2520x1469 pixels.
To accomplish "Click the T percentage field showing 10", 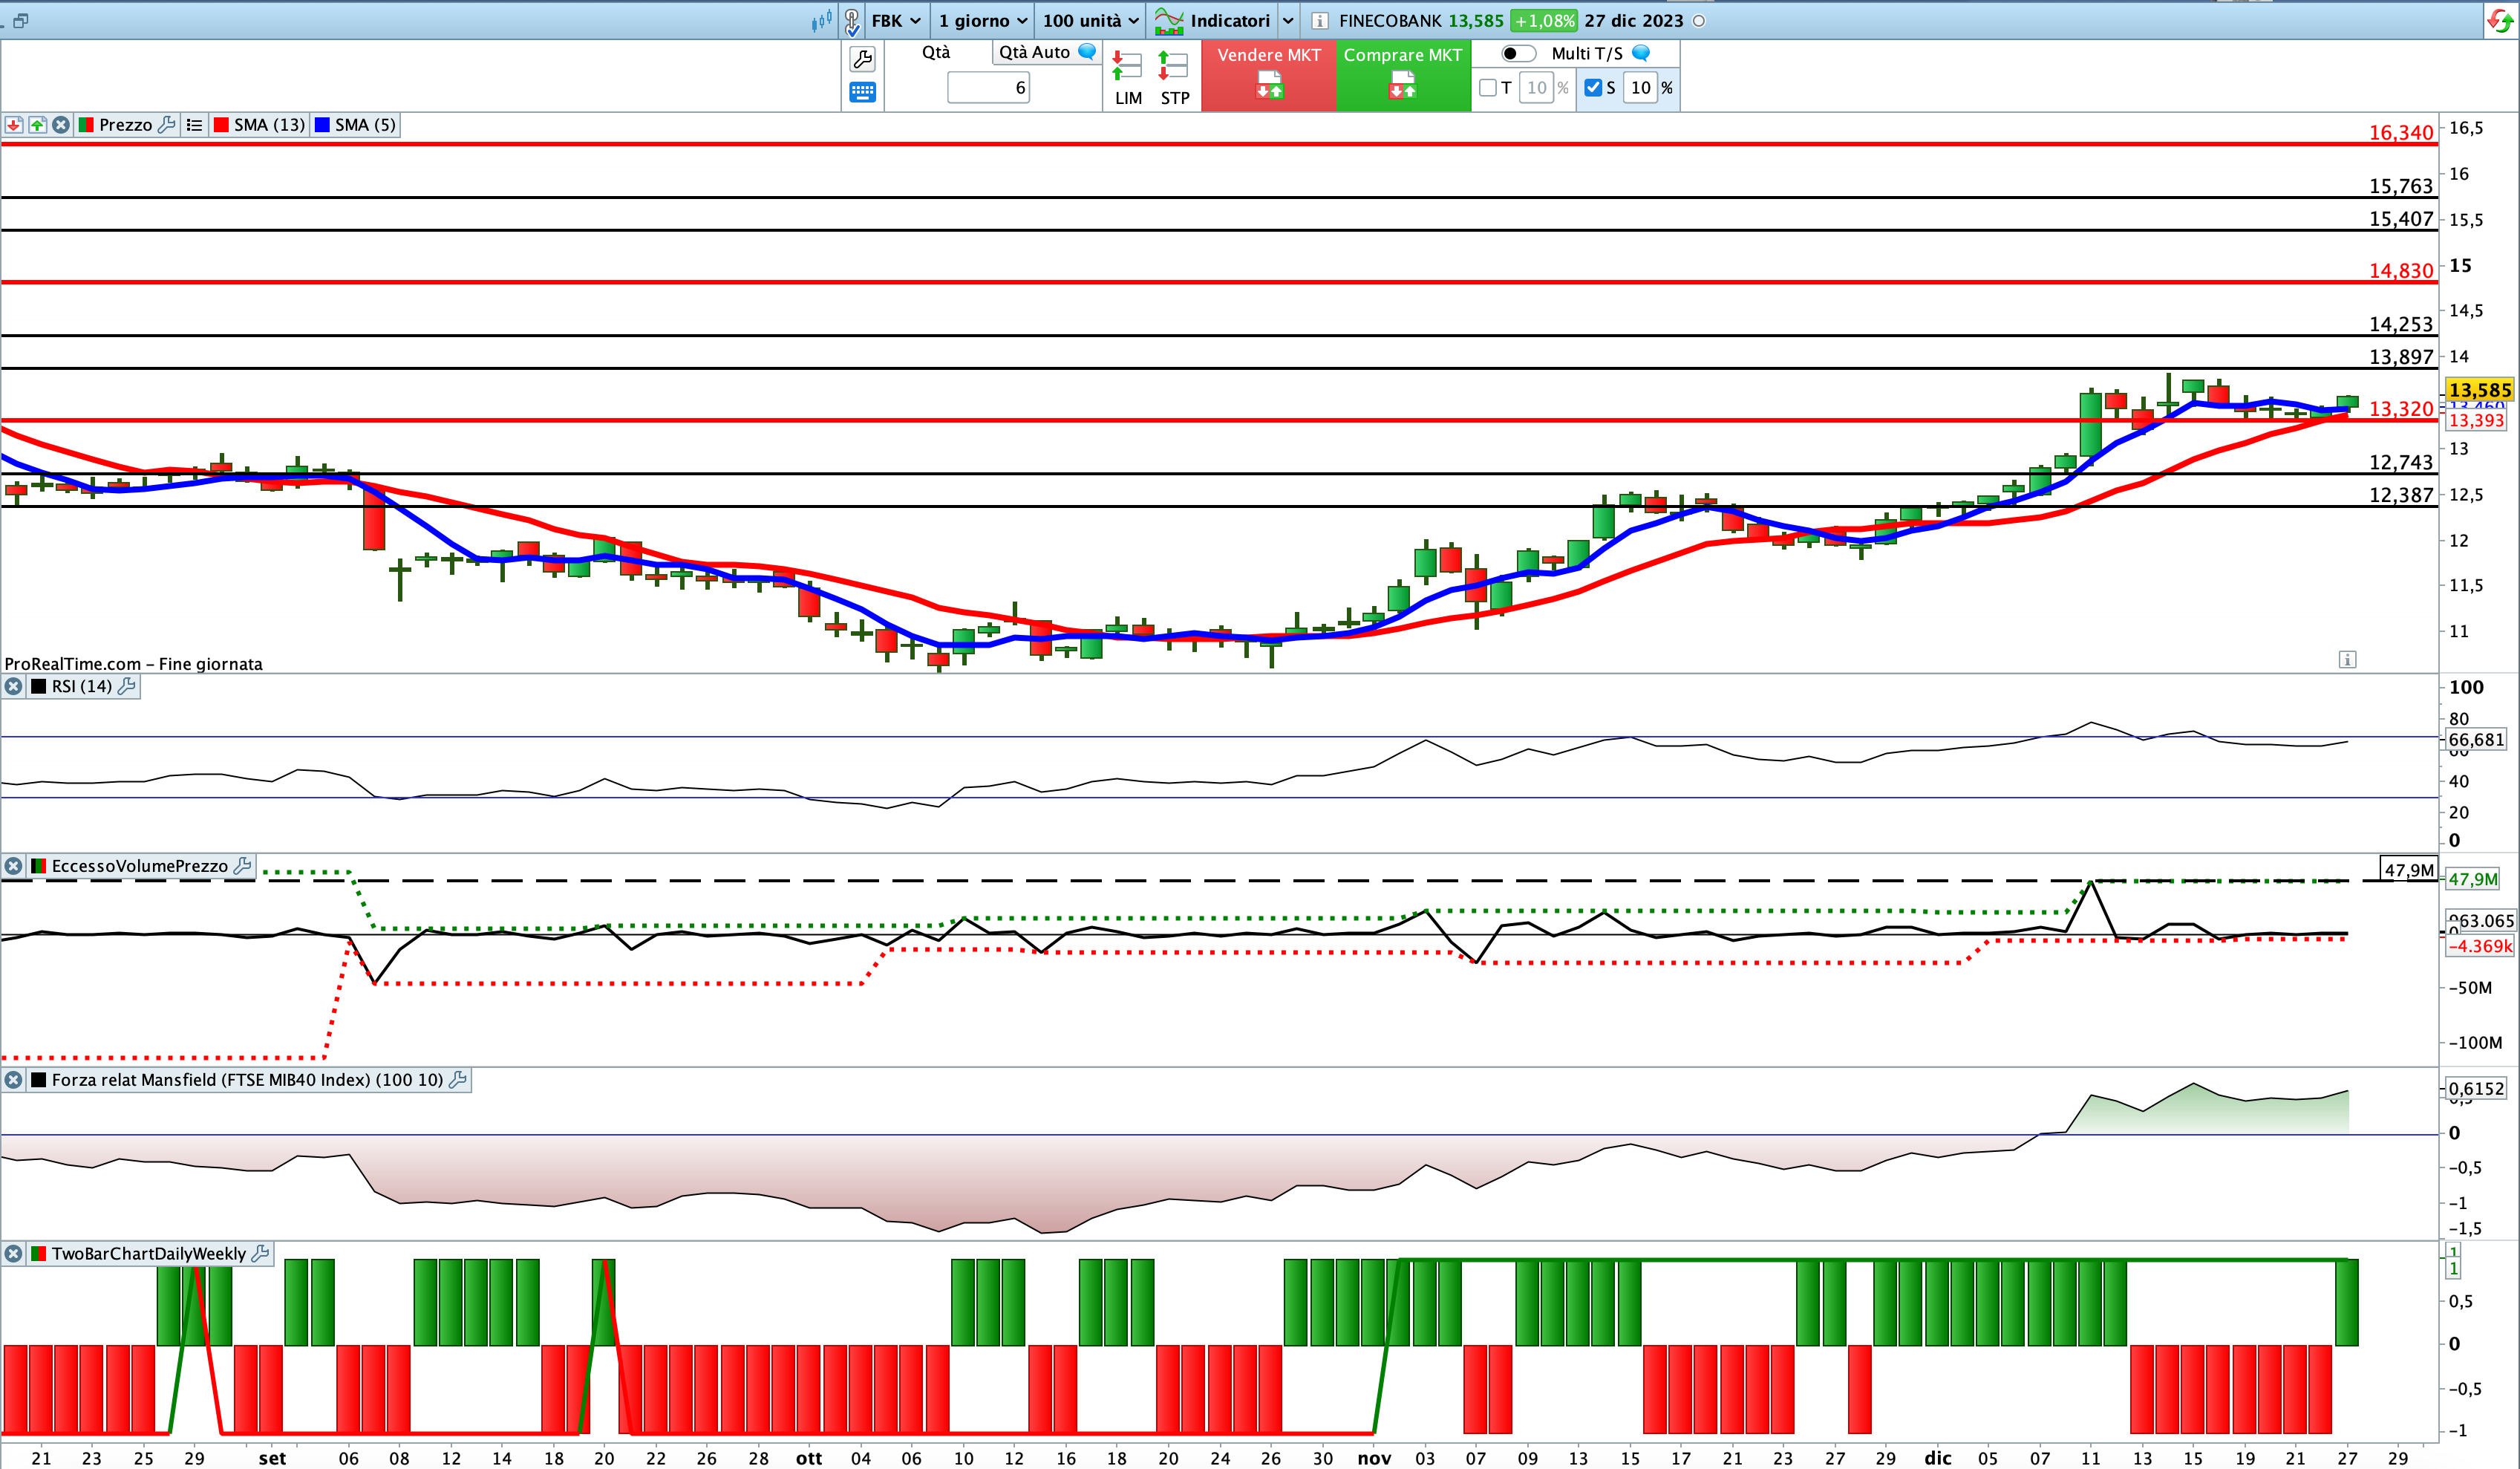I will tap(1536, 88).
